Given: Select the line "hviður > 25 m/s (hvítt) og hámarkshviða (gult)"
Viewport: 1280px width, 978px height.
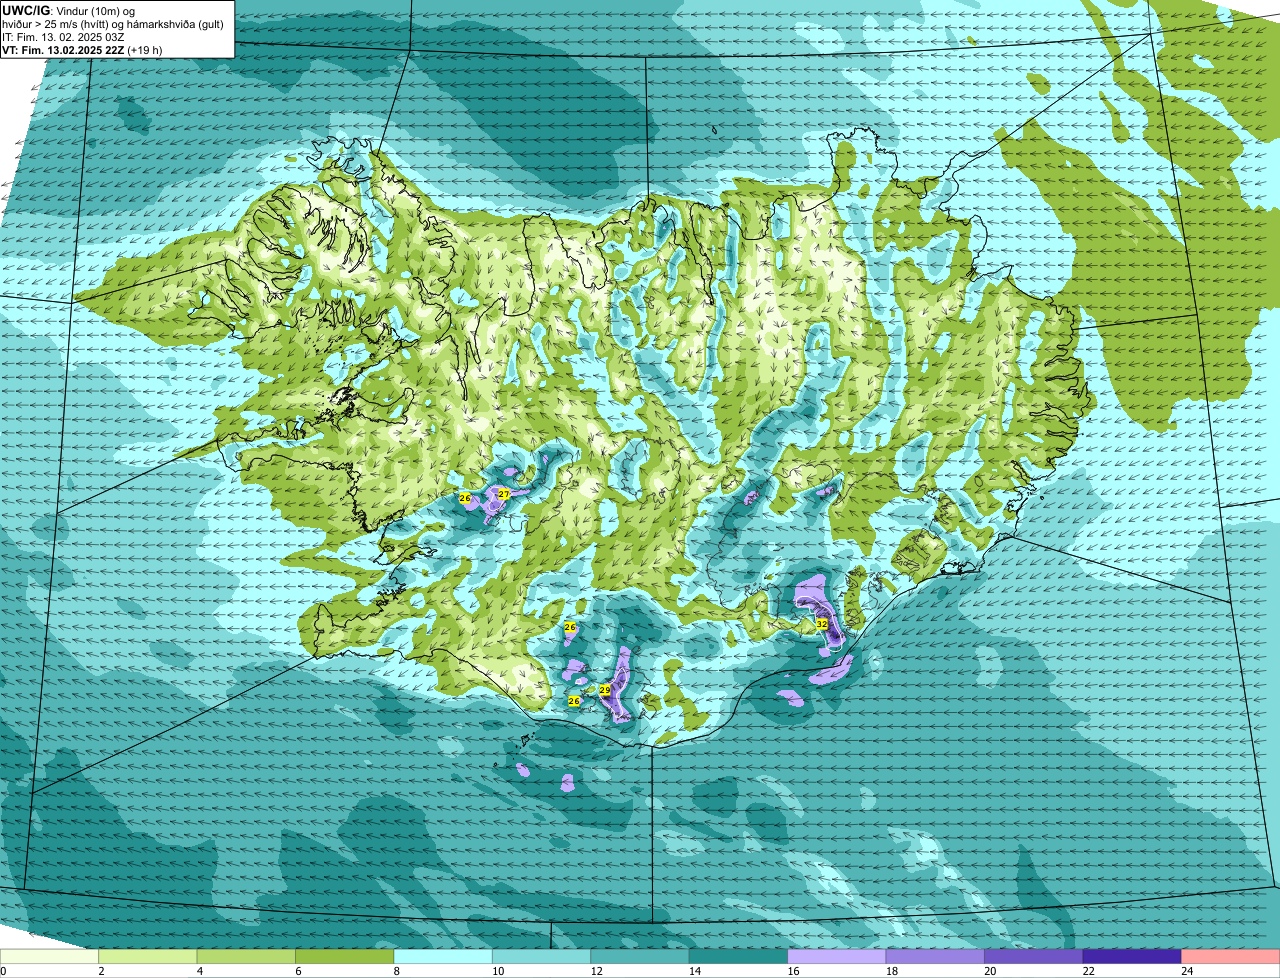Looking at the screenshot, I should point(113,23).
